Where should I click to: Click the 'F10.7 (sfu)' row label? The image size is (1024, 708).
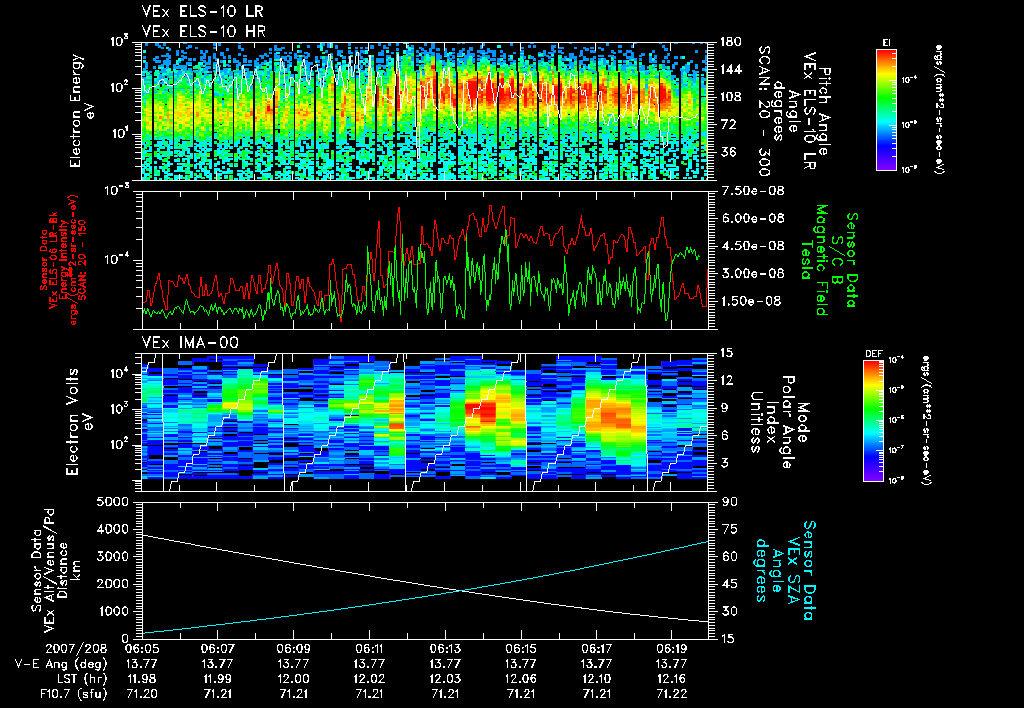(72, 694)
